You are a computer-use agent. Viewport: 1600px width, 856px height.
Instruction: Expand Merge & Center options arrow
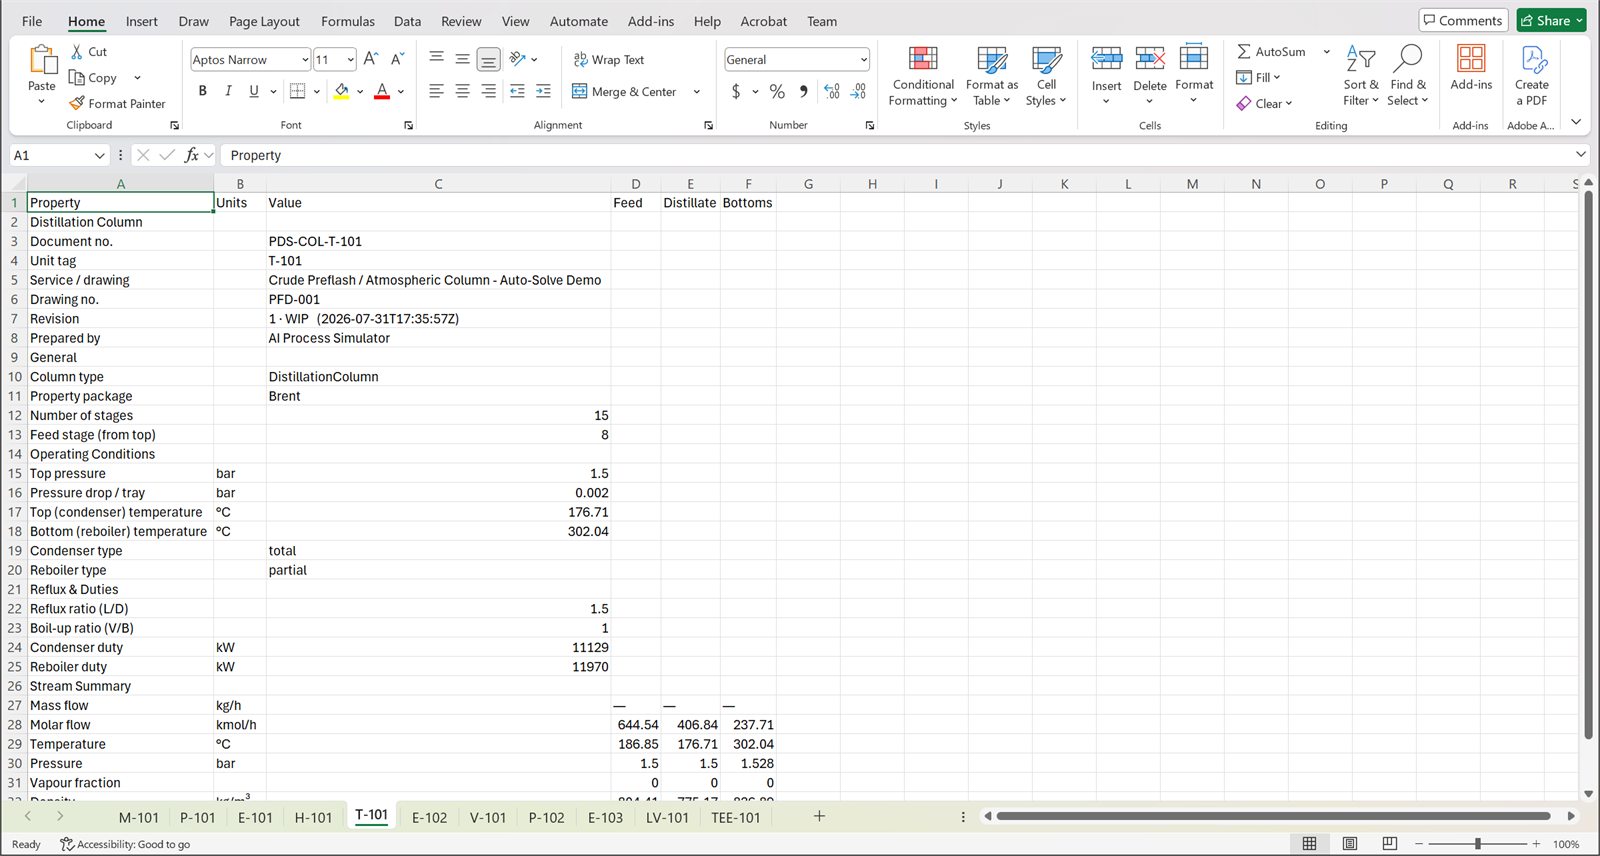coord(697,92)
